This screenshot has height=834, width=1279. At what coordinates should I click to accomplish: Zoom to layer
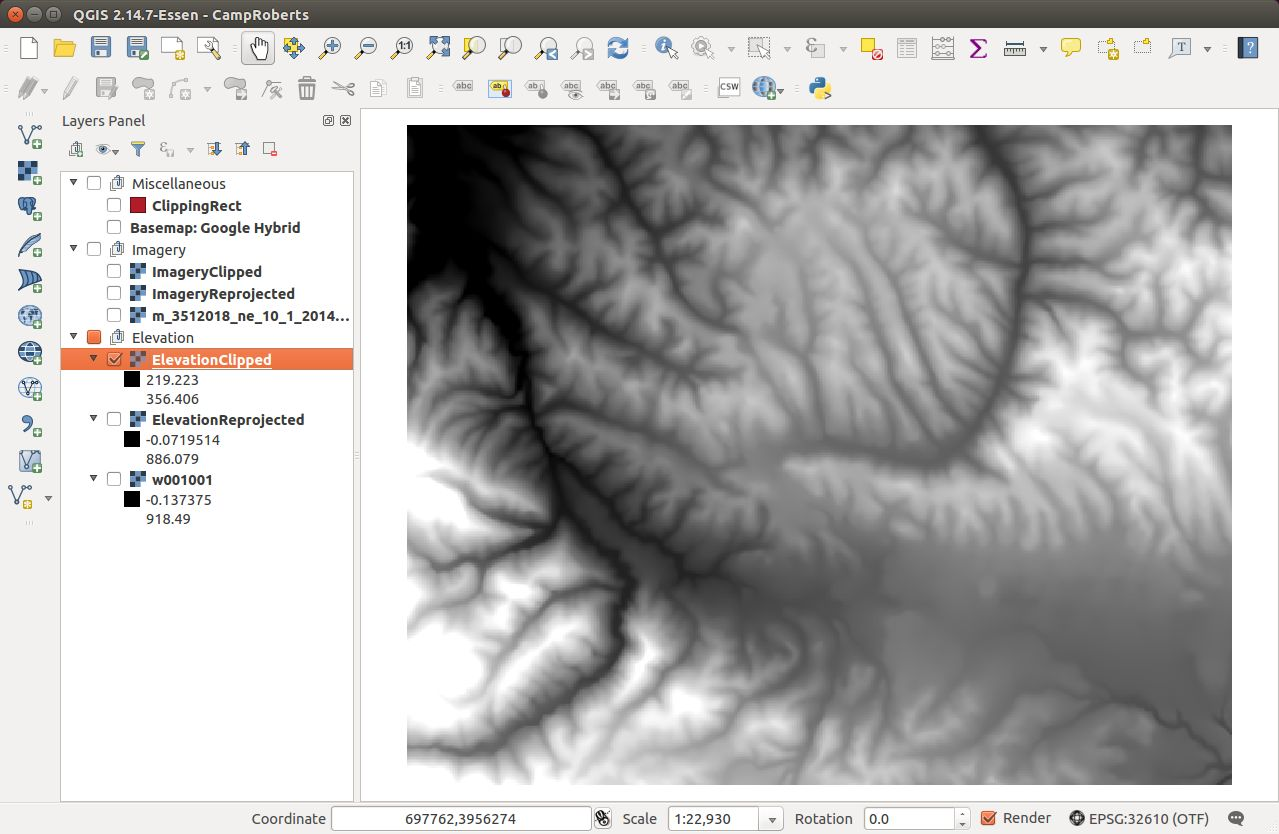pyautogui.click(x=510, y=47)
